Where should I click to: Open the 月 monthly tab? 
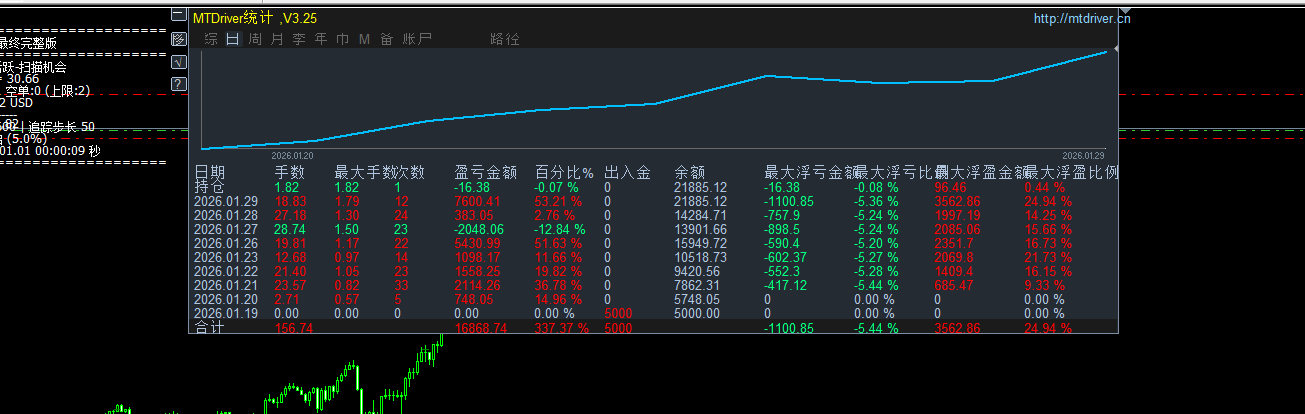point(276,39)
